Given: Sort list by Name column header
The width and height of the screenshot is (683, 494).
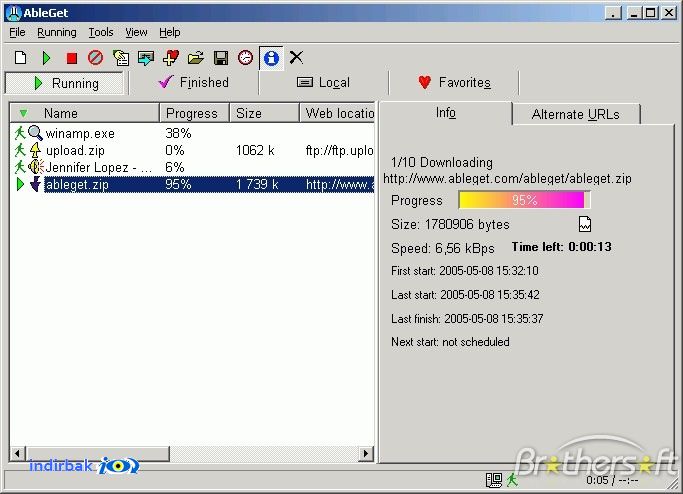Looking at the screenshot, I should [85, 113].
